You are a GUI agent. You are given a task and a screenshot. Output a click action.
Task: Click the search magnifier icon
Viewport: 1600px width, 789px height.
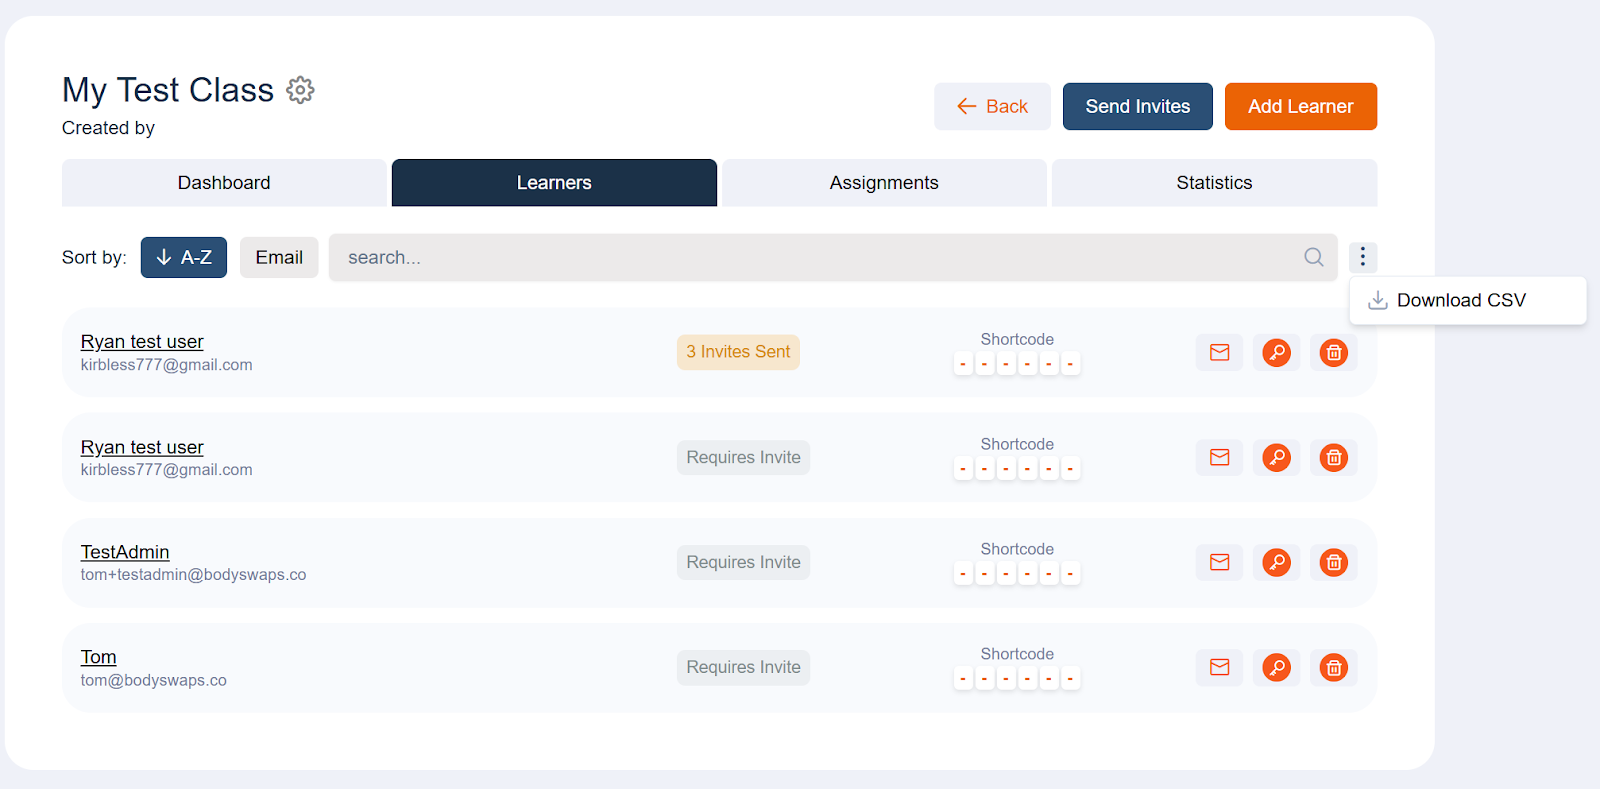(x=1314, y=257)
